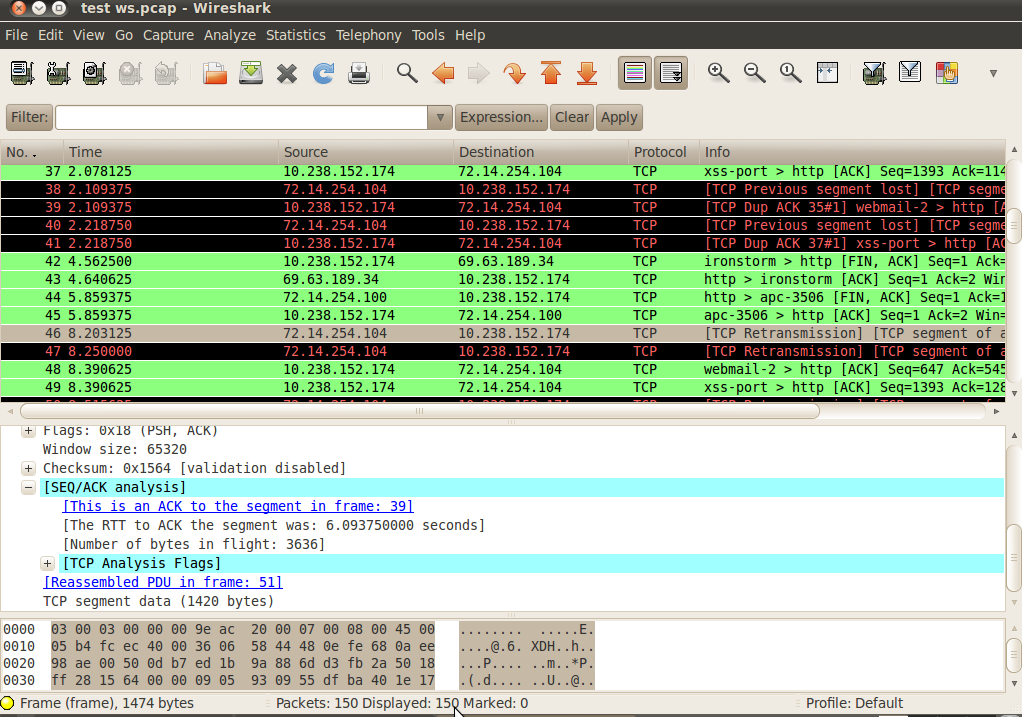This screenshot has height=717, width=1022.
Task: Expand the toolbar overflow arrow
Action: click(x=993, y=74)
